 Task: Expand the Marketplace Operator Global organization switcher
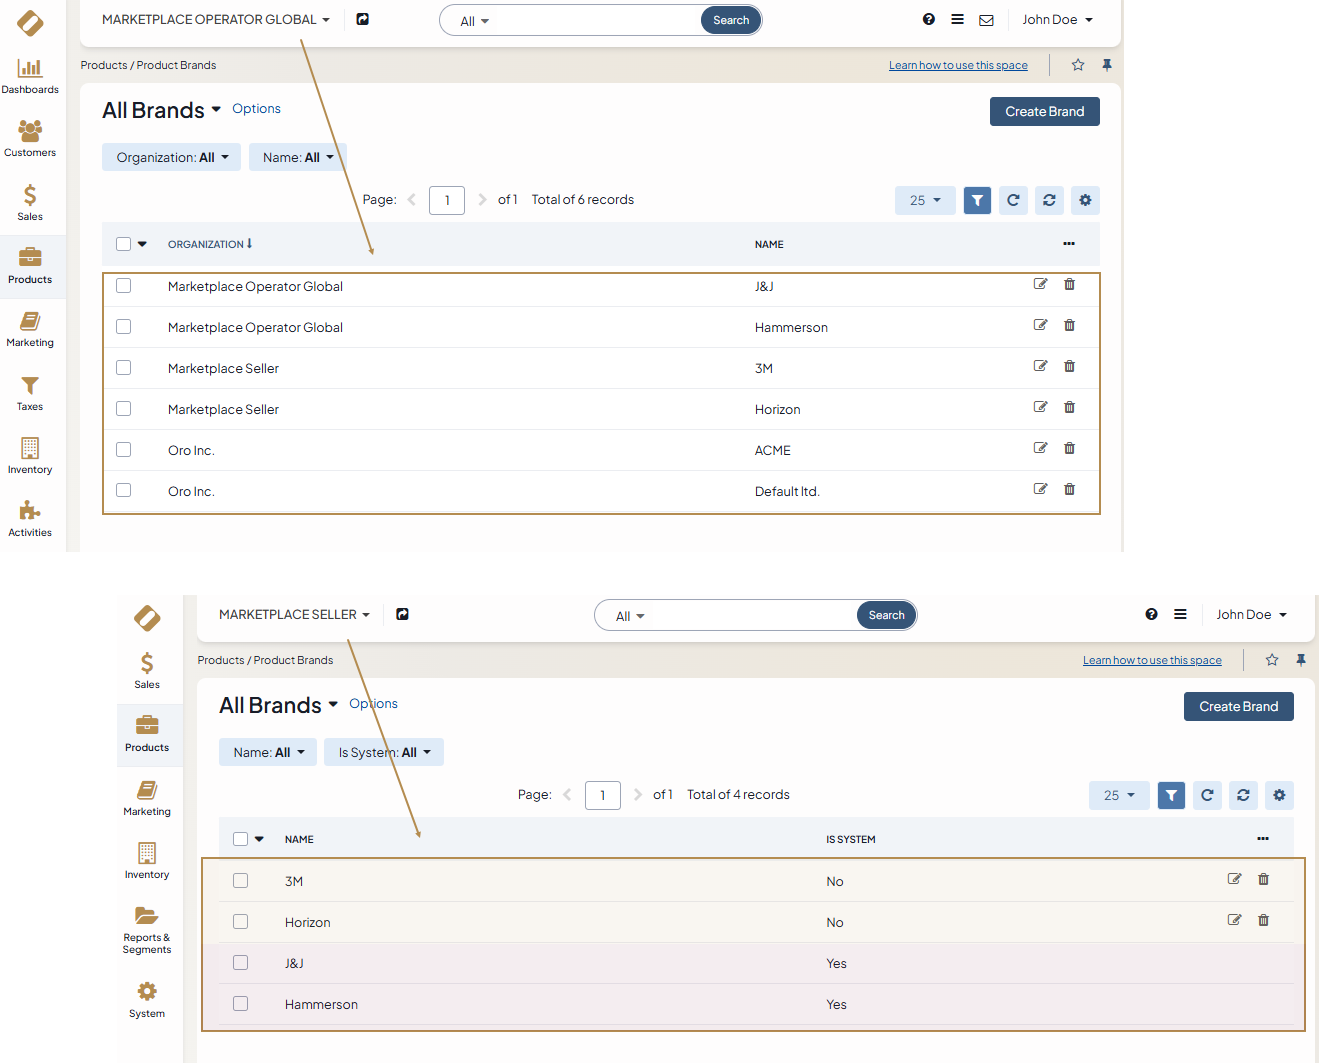coord(215,20)
